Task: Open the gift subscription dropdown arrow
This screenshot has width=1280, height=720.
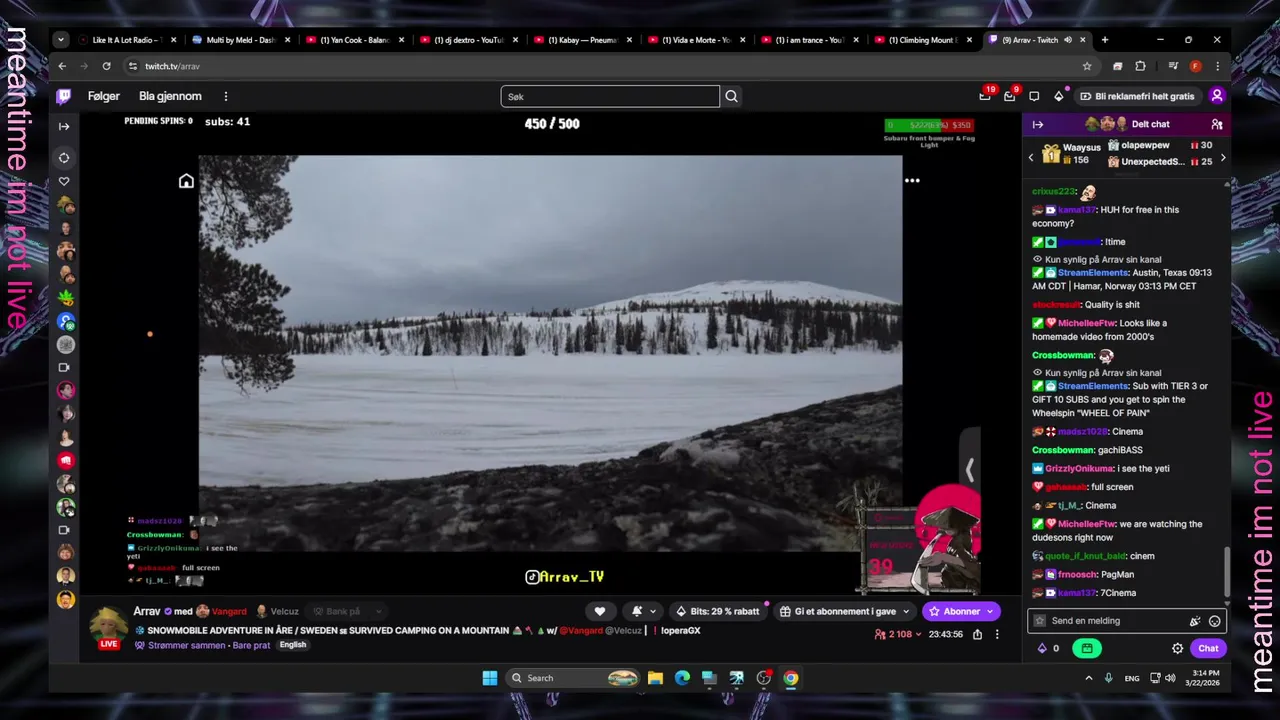Action: 907,611
